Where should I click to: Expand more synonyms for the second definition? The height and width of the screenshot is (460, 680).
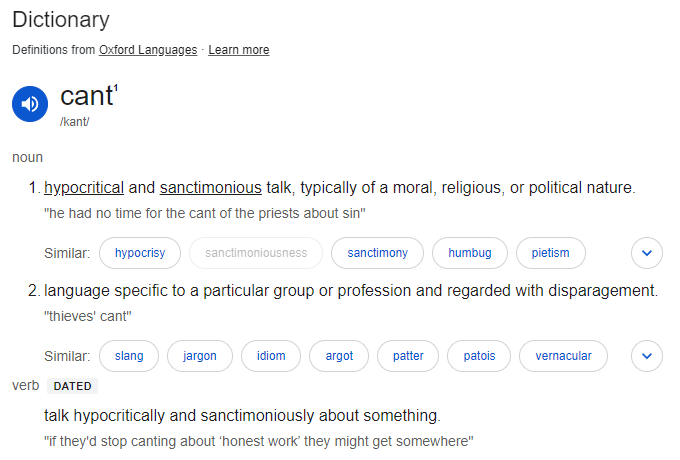tap(647, 356)
